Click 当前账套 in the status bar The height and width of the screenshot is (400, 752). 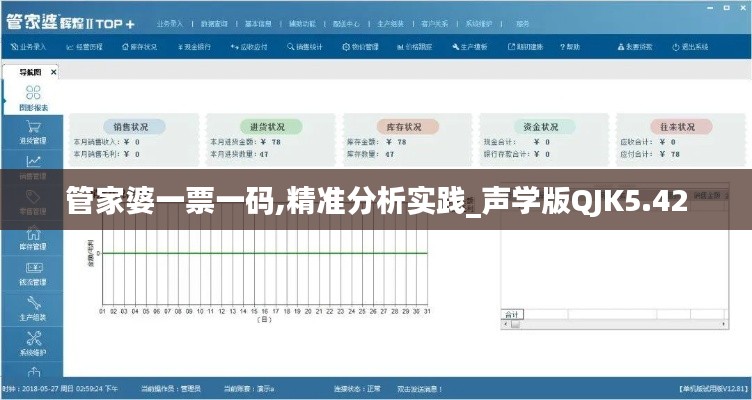point(248,388)
